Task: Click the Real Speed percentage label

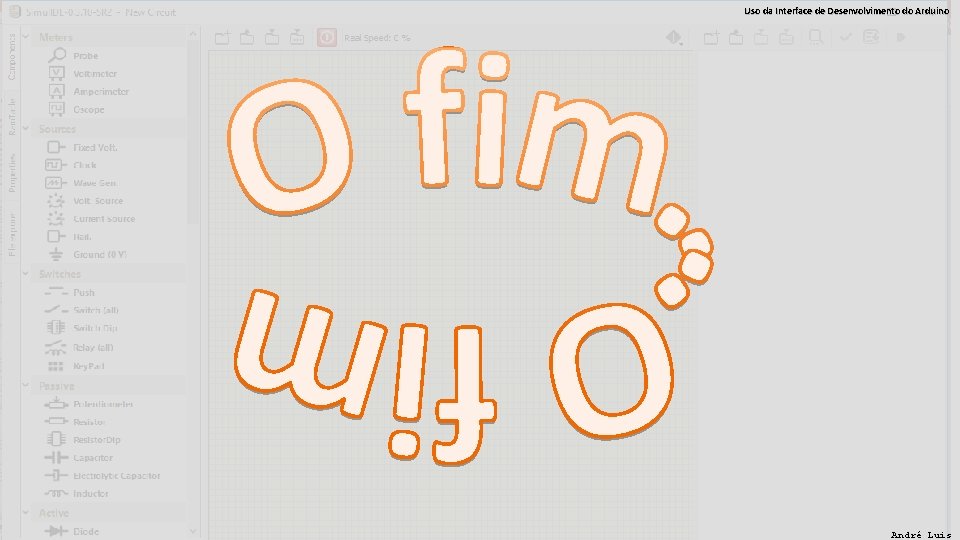Action: (x=377, y=38)
